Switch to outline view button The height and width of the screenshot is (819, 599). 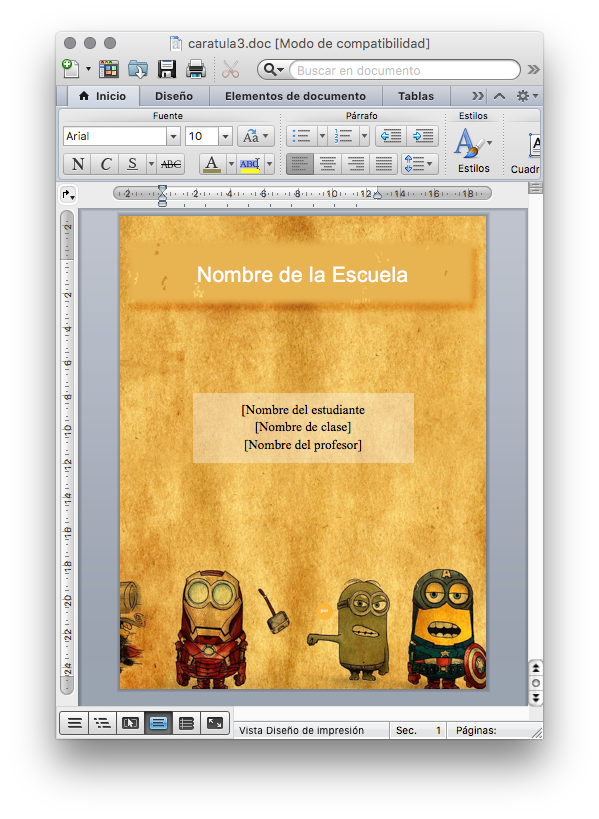pyautogui.click(x=102, y=723)
